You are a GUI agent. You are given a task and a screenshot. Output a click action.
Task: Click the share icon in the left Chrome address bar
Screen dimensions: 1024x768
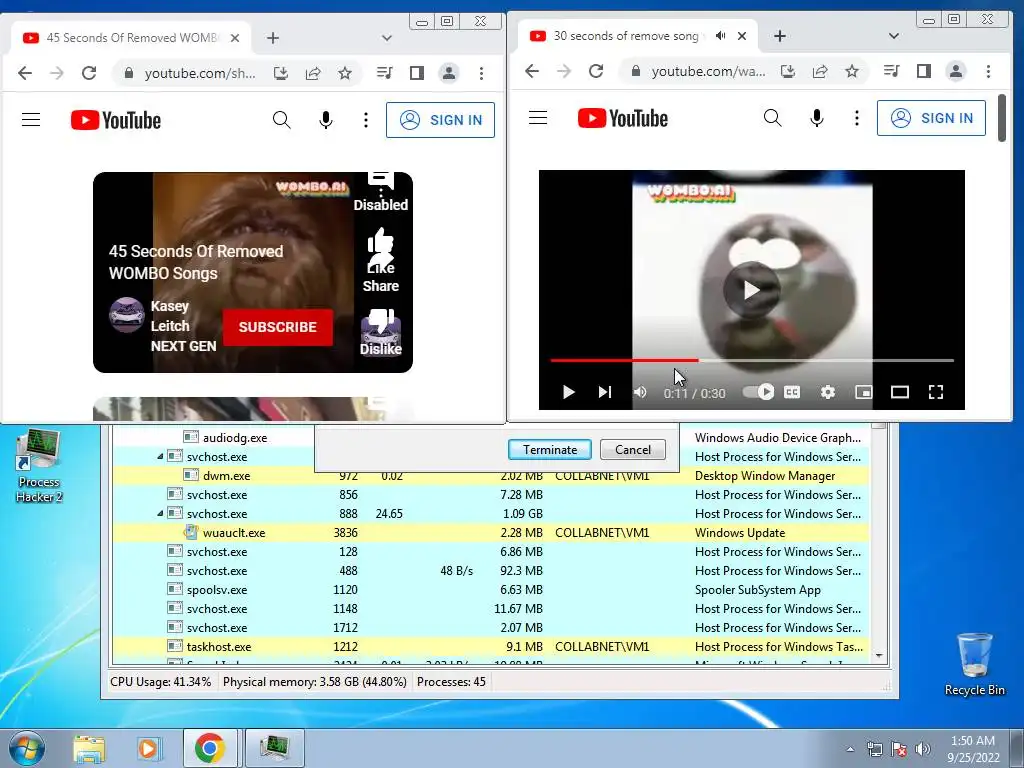click(x=313, y=73)
